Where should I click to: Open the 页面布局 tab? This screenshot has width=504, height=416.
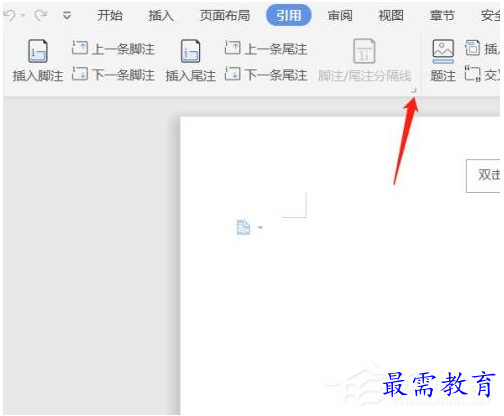coord(225,15)
